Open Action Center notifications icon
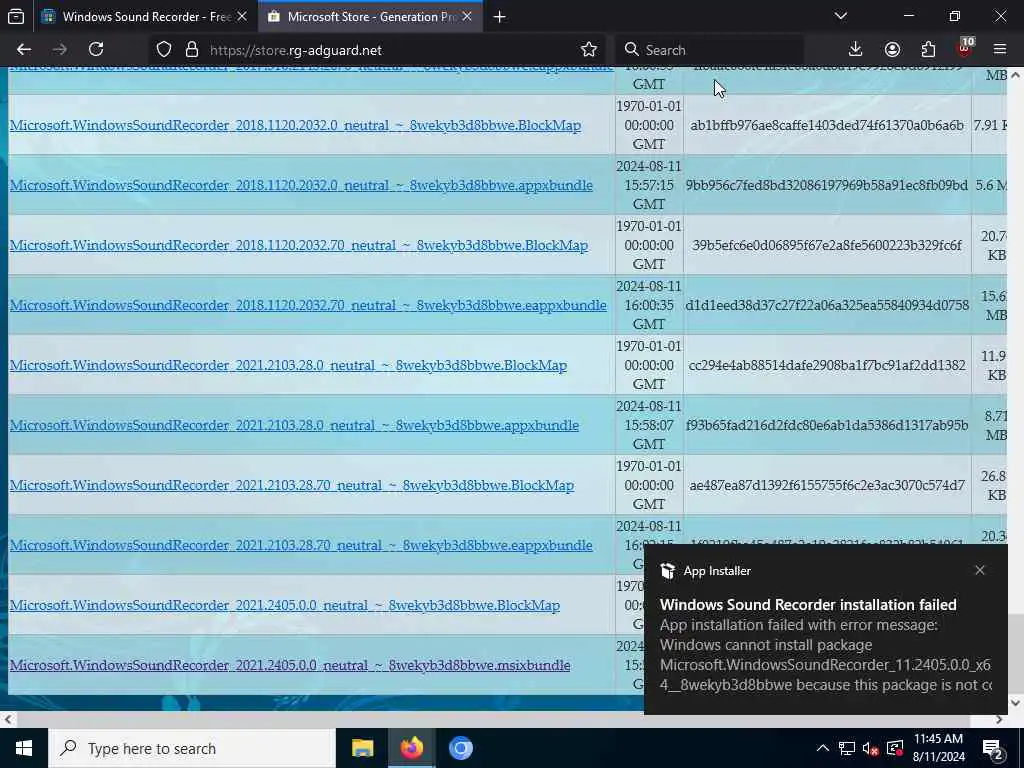Image resolution: width=1024 pixels, height=768 pixels. click(x=993, y=749)
